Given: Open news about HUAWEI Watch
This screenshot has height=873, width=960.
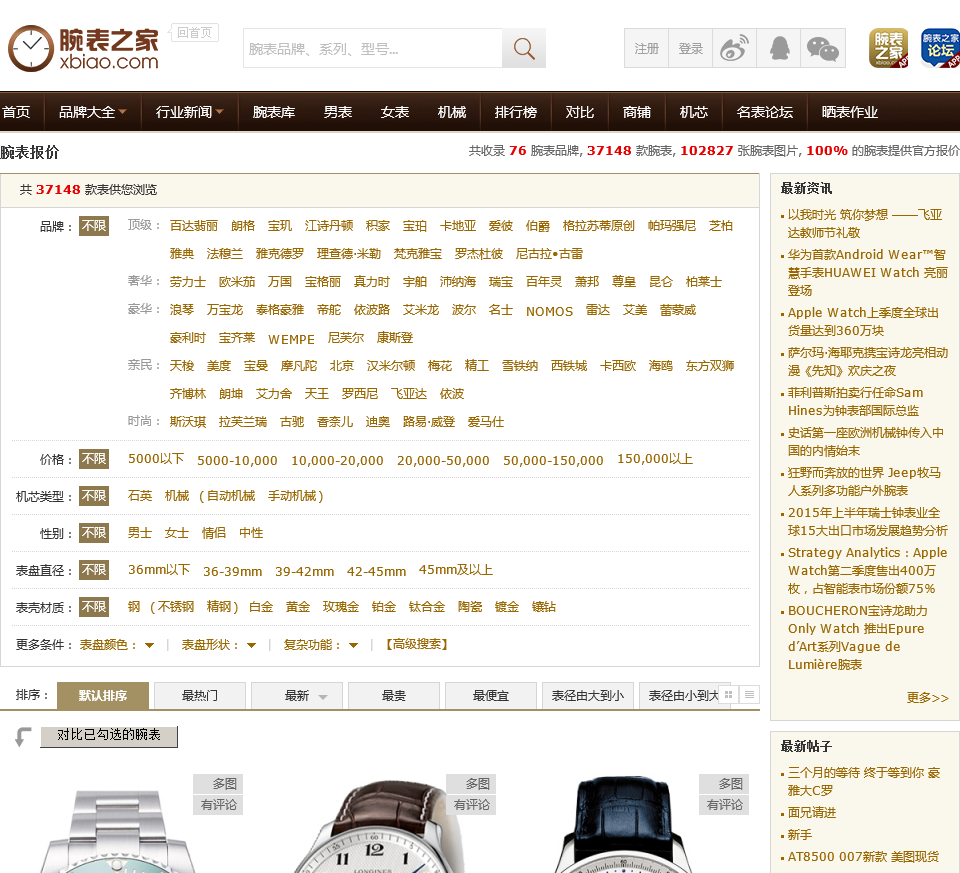Looking at the screenshot, I should click(867, 272).
